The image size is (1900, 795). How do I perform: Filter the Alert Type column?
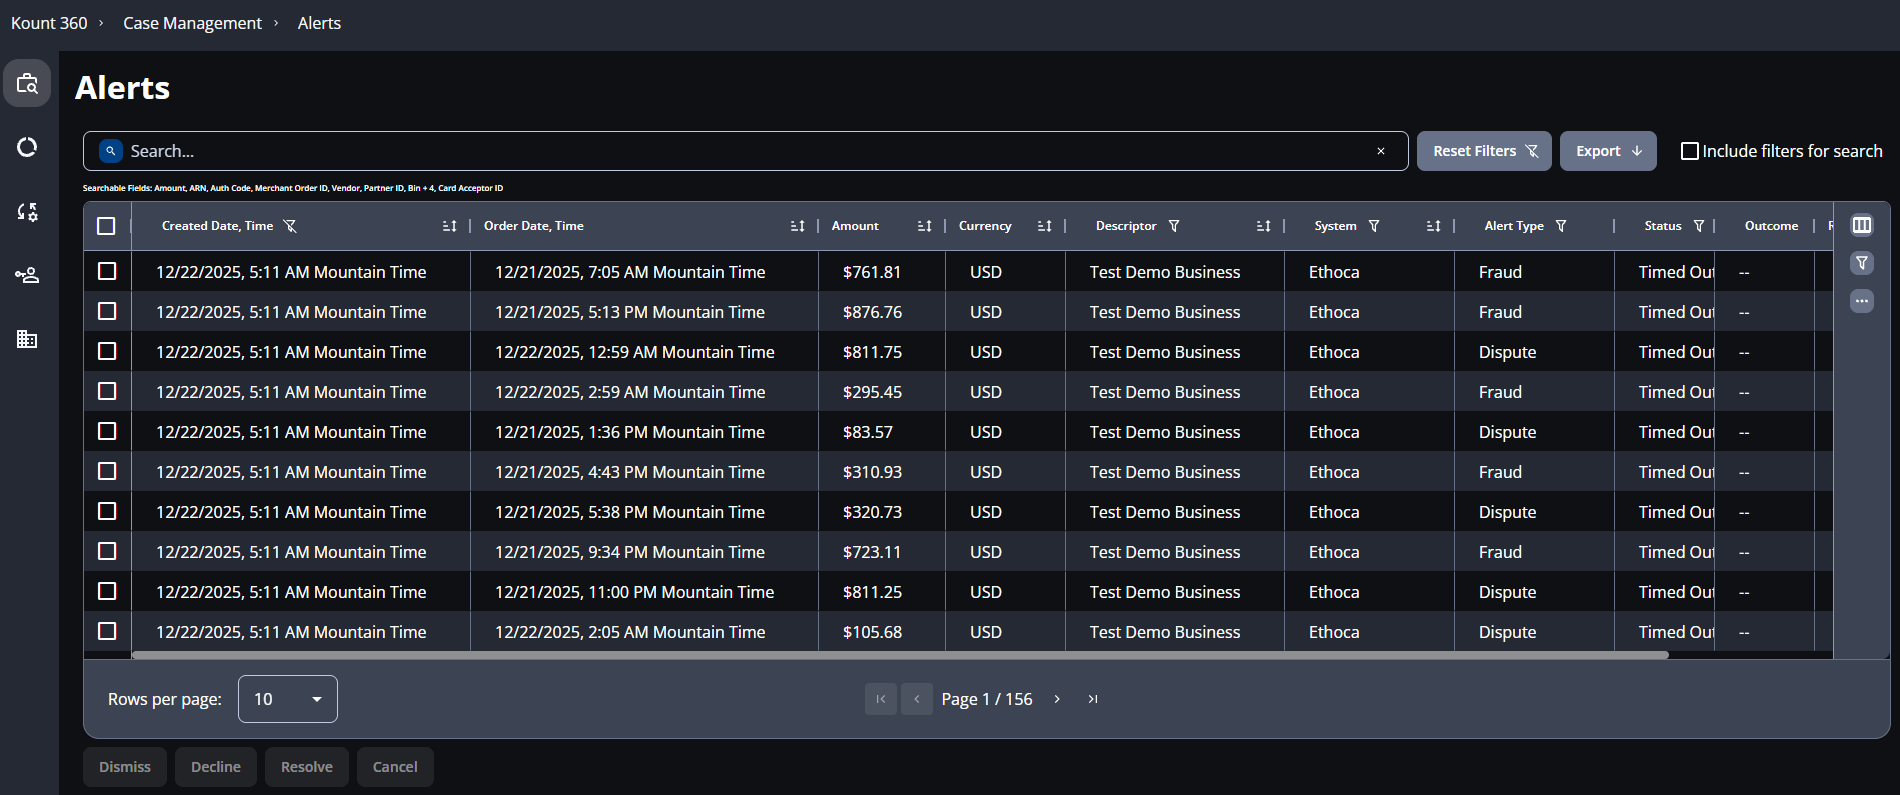click(1561, 226)
